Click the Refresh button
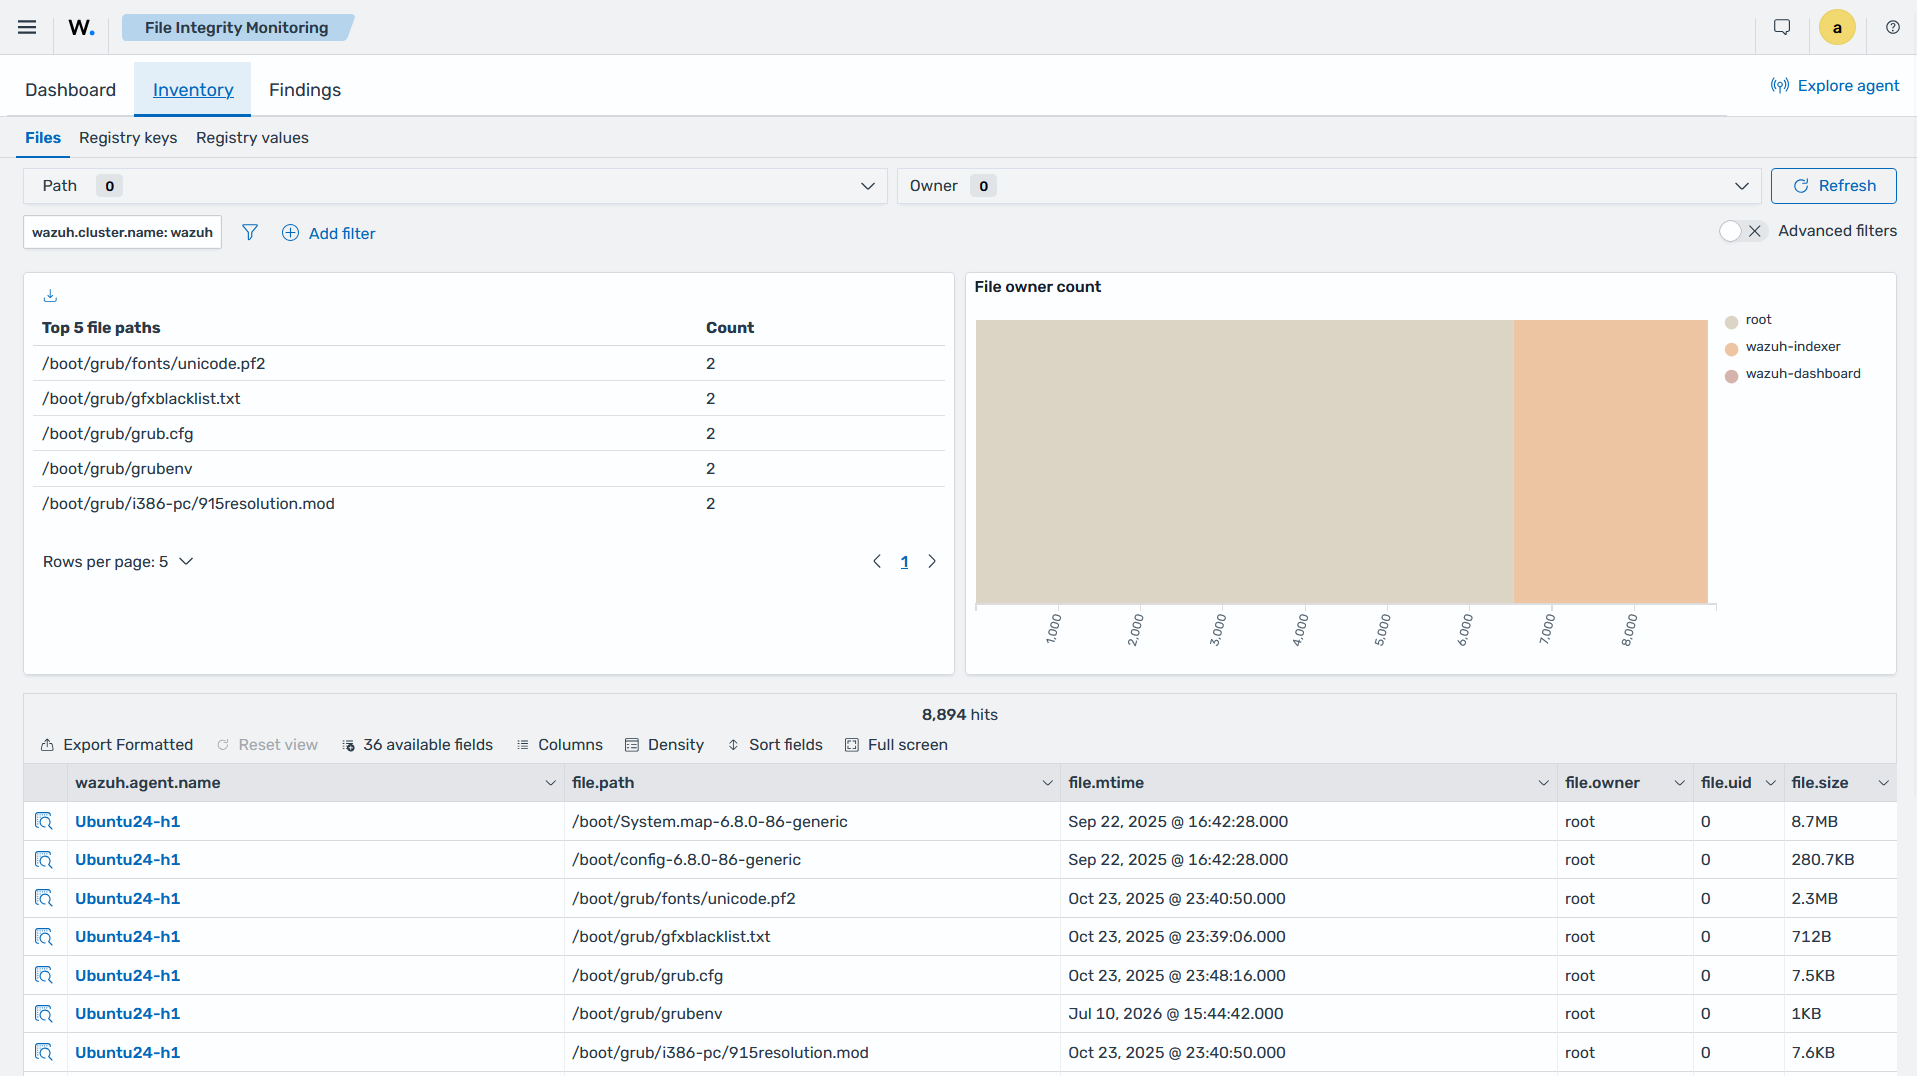 1833,186
